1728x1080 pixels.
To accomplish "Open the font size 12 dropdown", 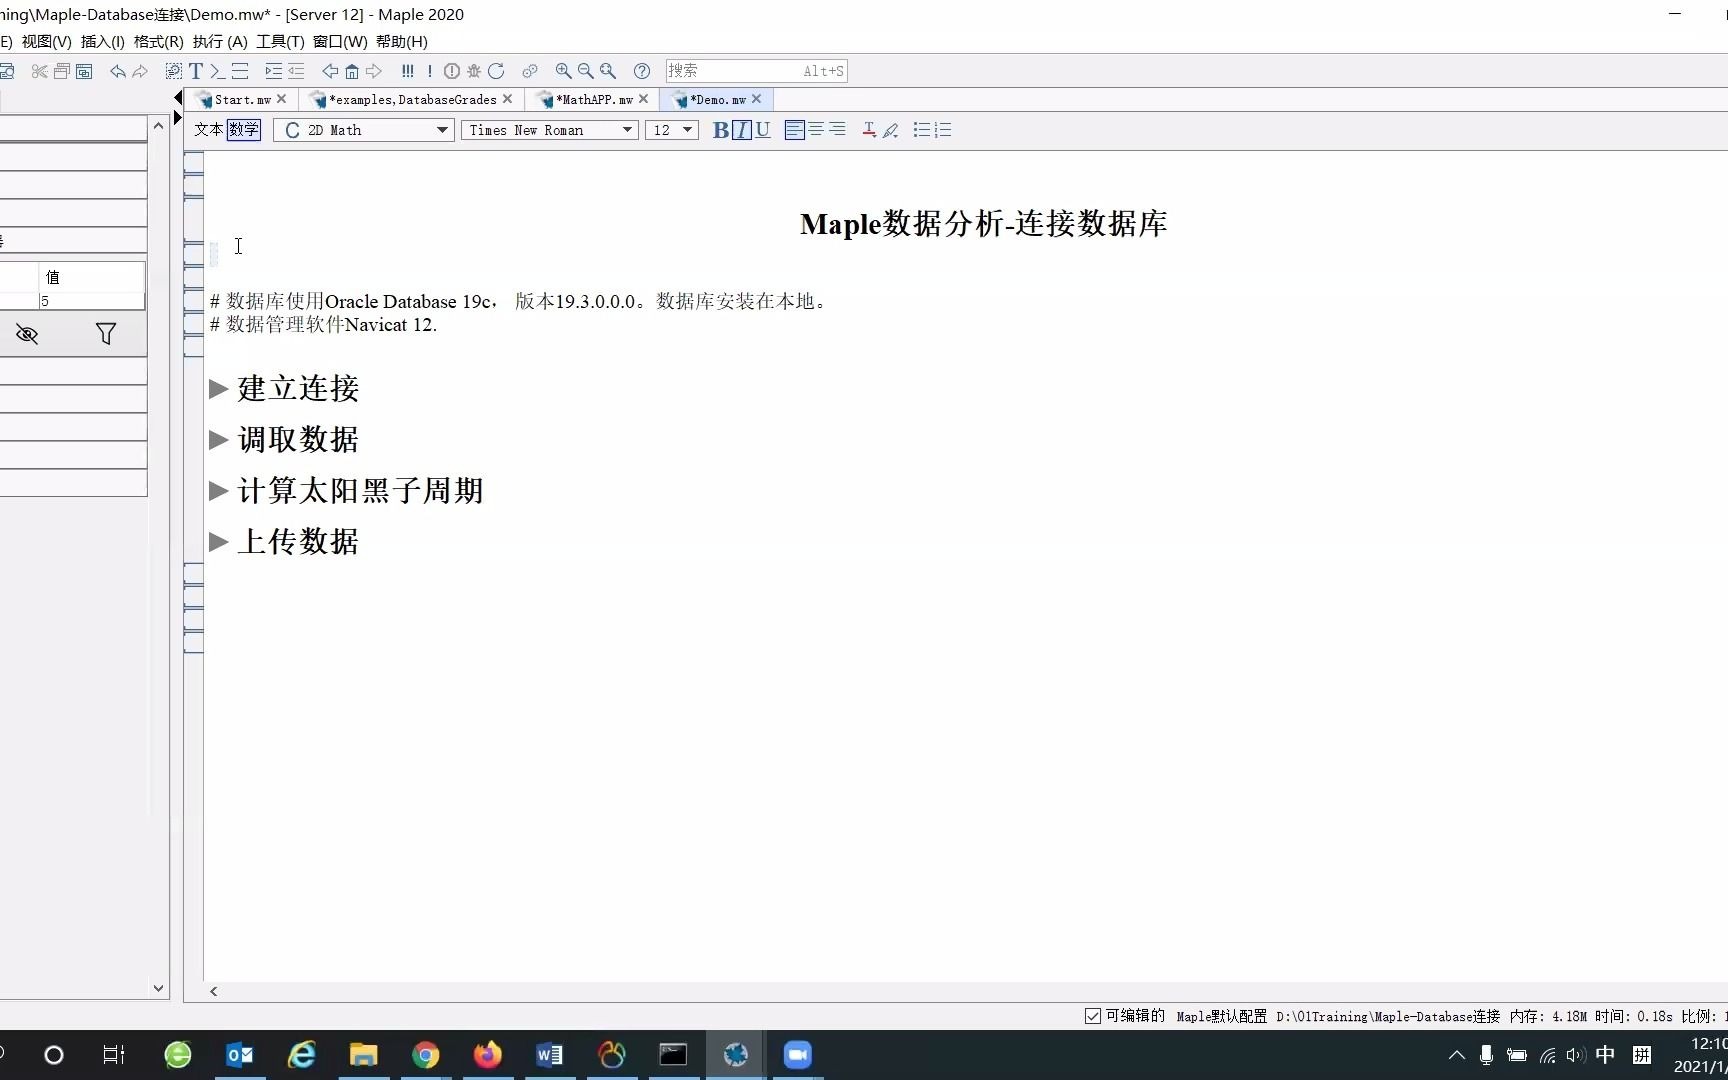I will tap(685, 130).
